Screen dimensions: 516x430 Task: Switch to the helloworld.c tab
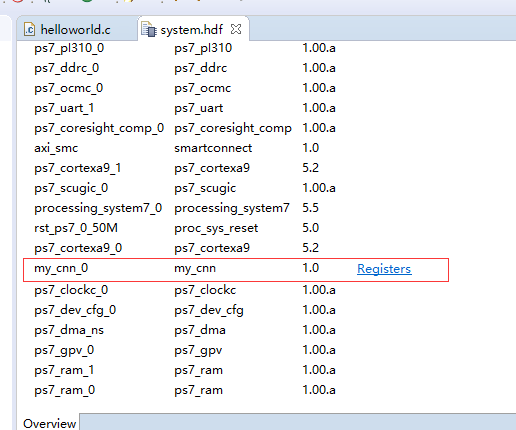click(x=75, y=30)
